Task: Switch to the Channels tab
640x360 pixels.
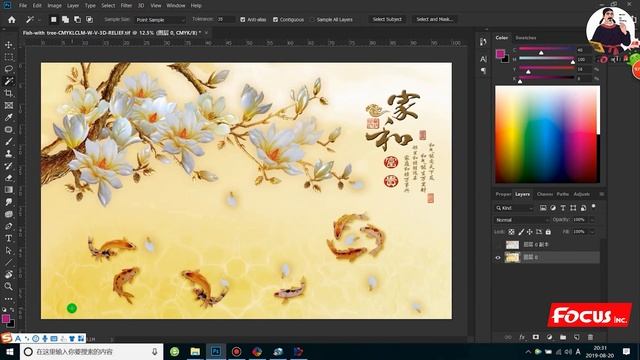Action: click(544, 194)
